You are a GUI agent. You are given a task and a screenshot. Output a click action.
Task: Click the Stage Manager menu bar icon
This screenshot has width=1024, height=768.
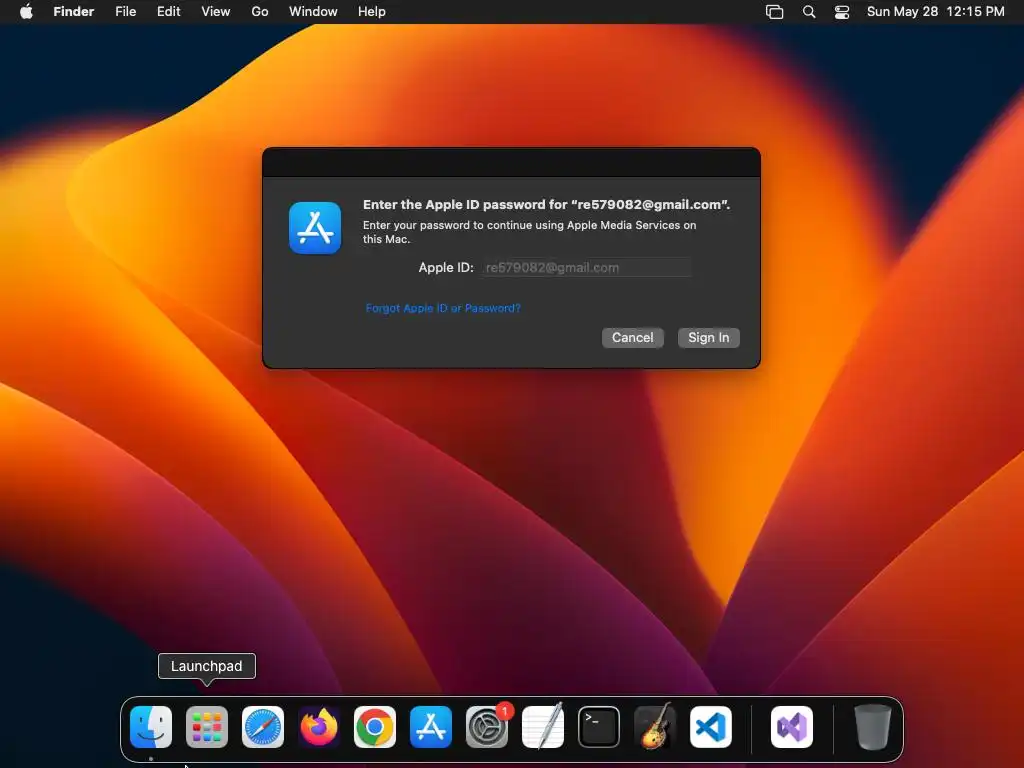(775, 12)
